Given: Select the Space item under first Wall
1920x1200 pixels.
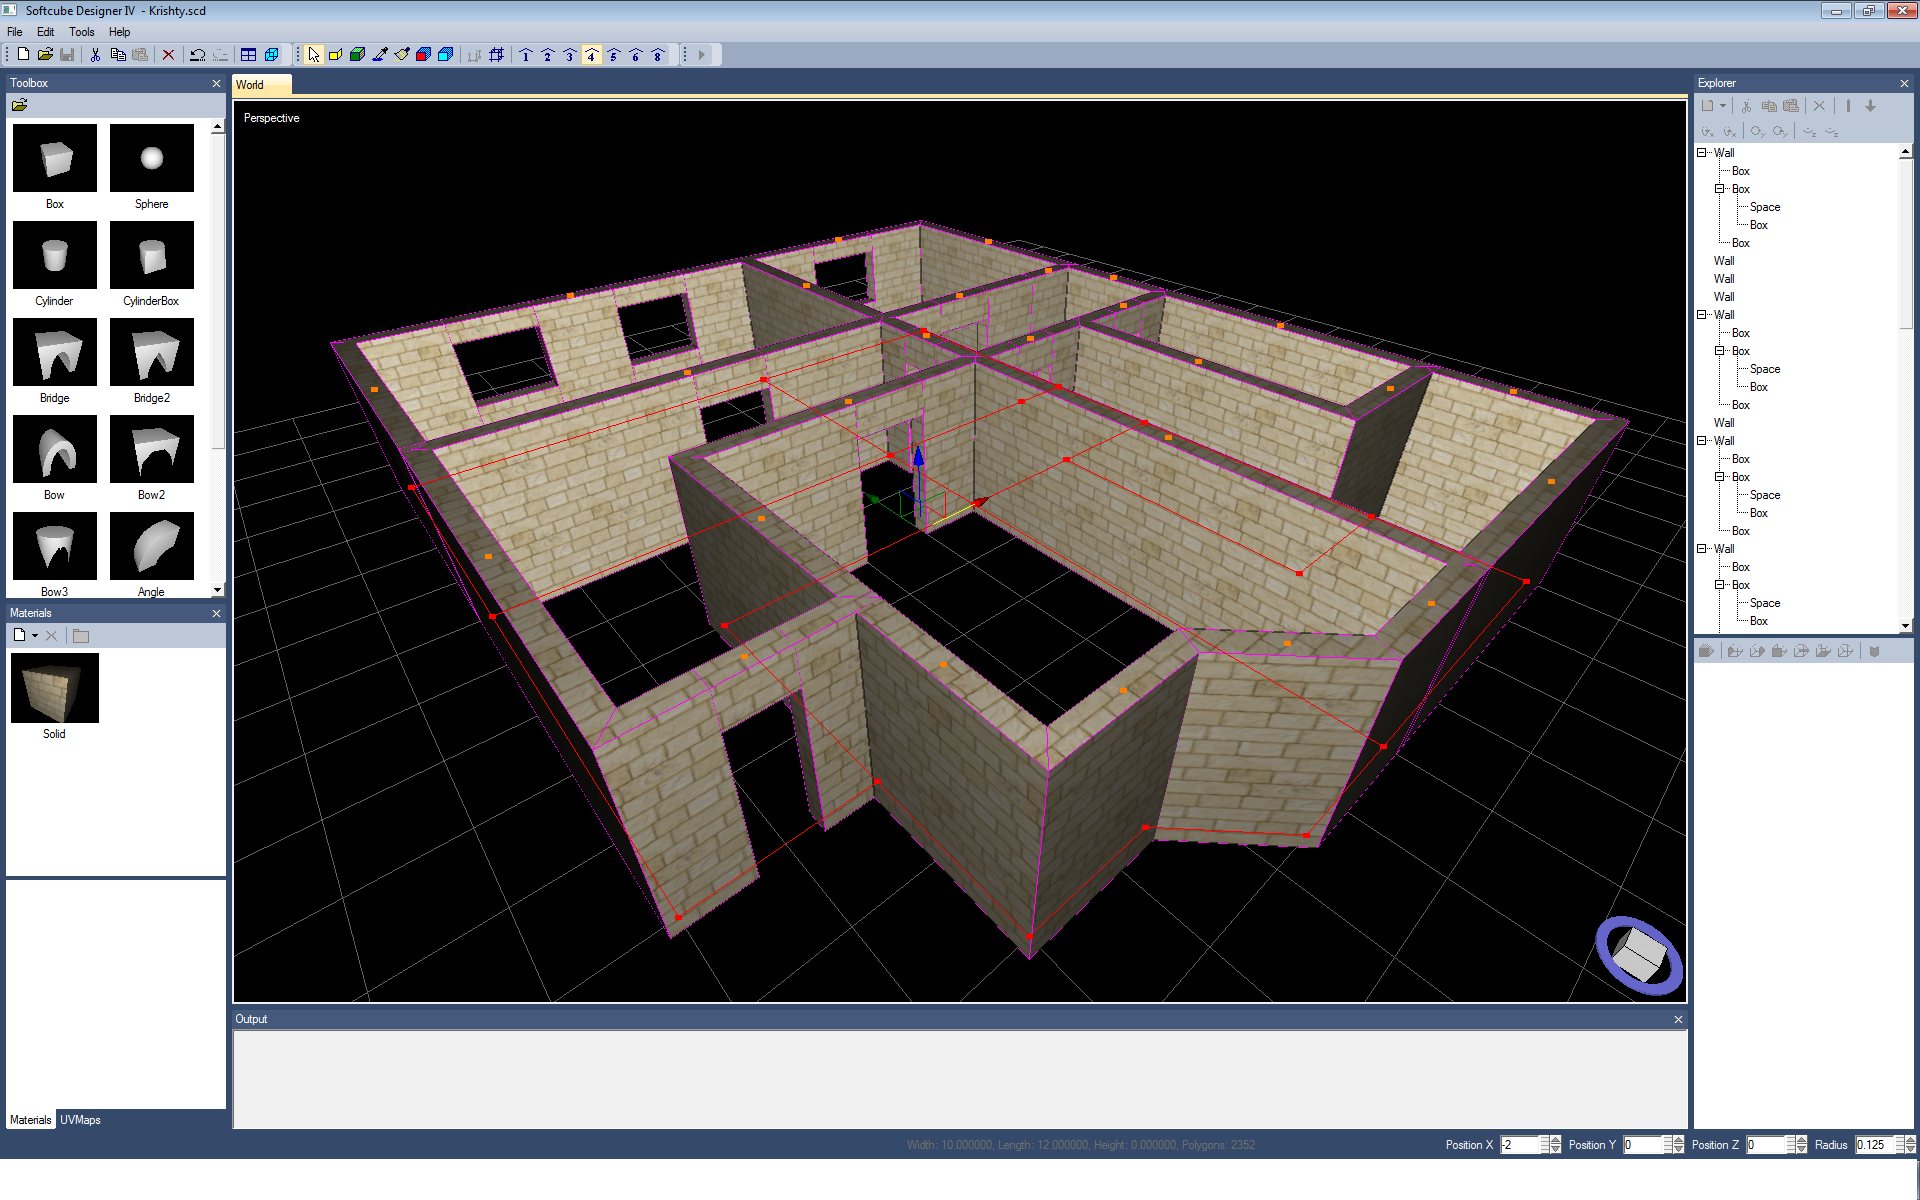Looking at the screenshot, I should coord(1764,207).
